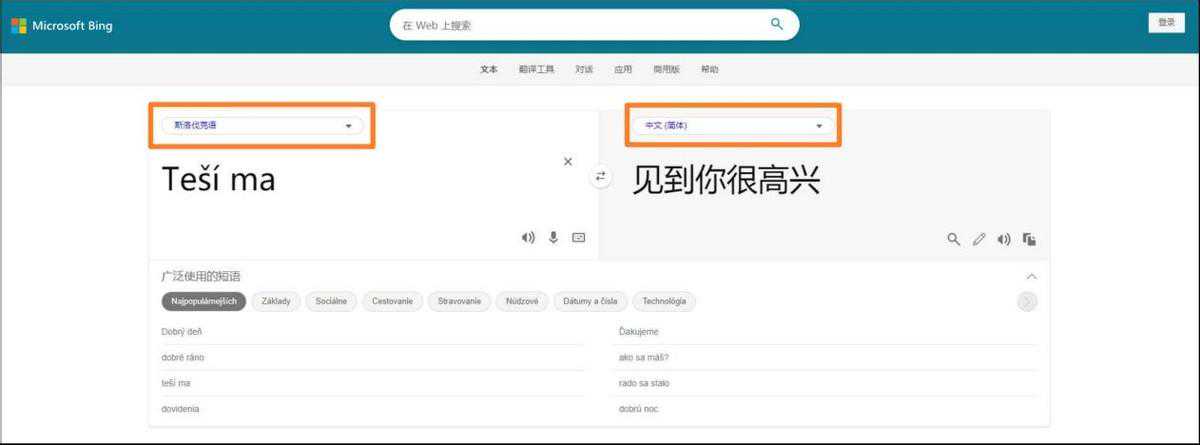Start voice input with the microphone
1200x445 pixels.
click(x=553, y=238)
